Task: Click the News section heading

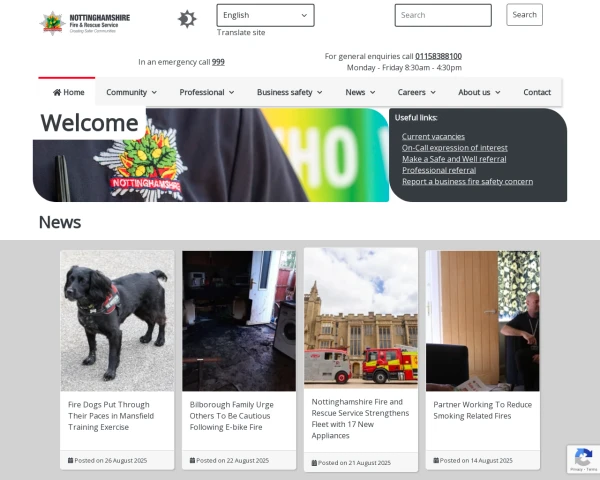Action: click(60, 222)
